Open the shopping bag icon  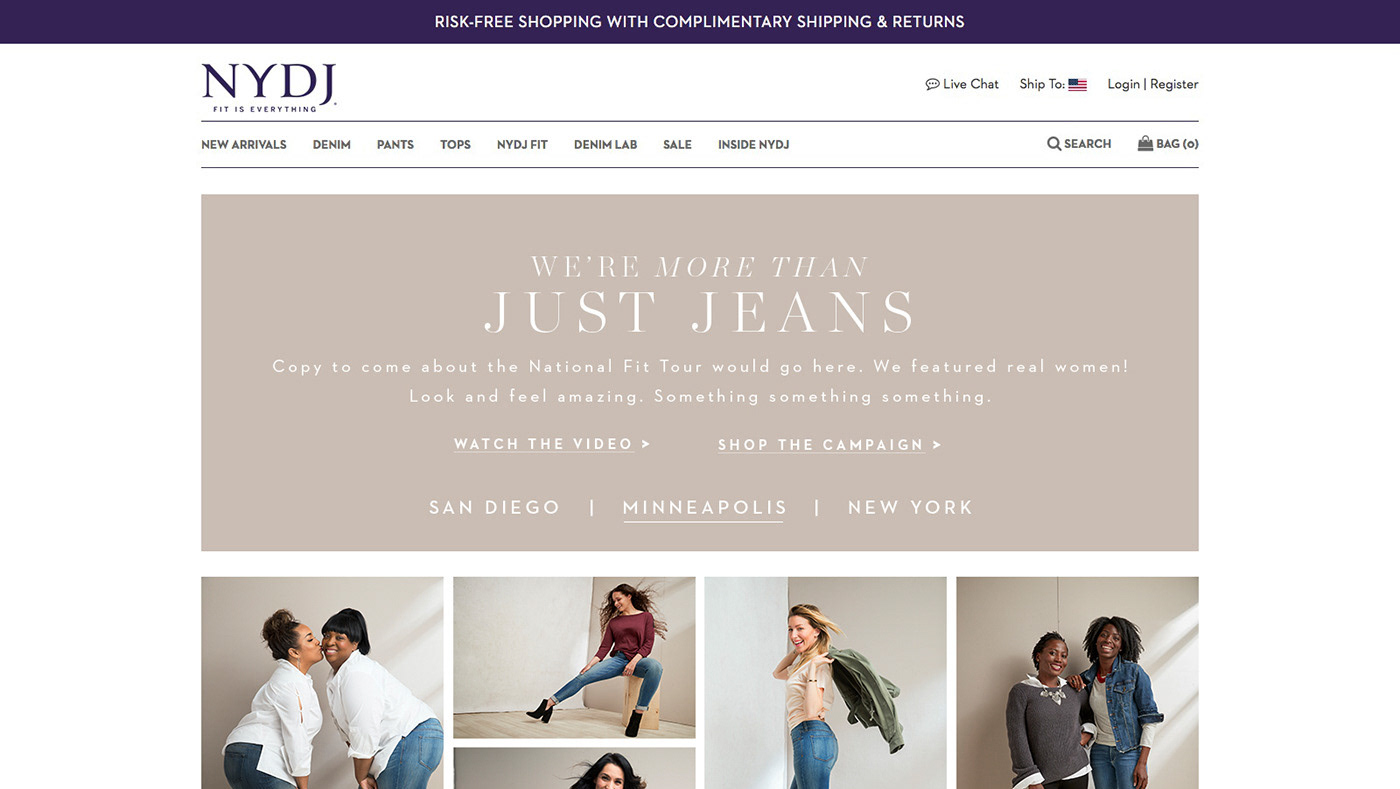[1145, 143]
